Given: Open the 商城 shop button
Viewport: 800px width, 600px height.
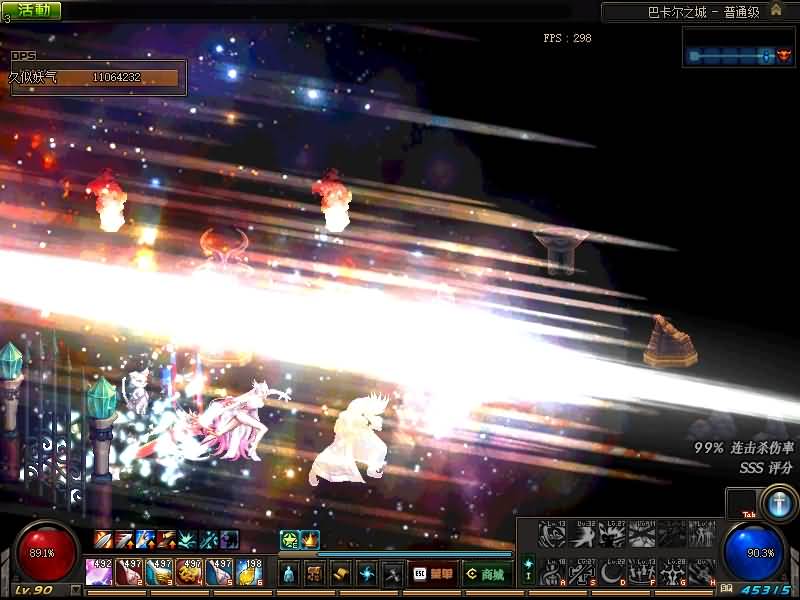Looking at the screenshot, I should tap(487, 574).
